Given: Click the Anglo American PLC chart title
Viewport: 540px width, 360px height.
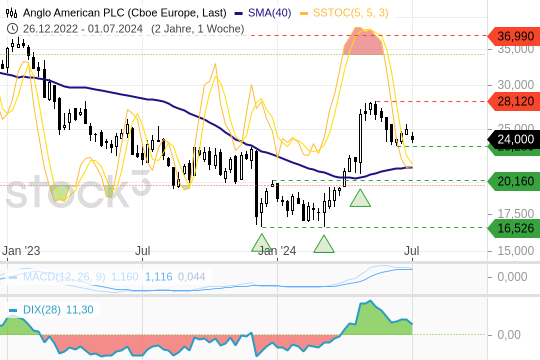Looking at the screenshot, I should tap(125, 13).
